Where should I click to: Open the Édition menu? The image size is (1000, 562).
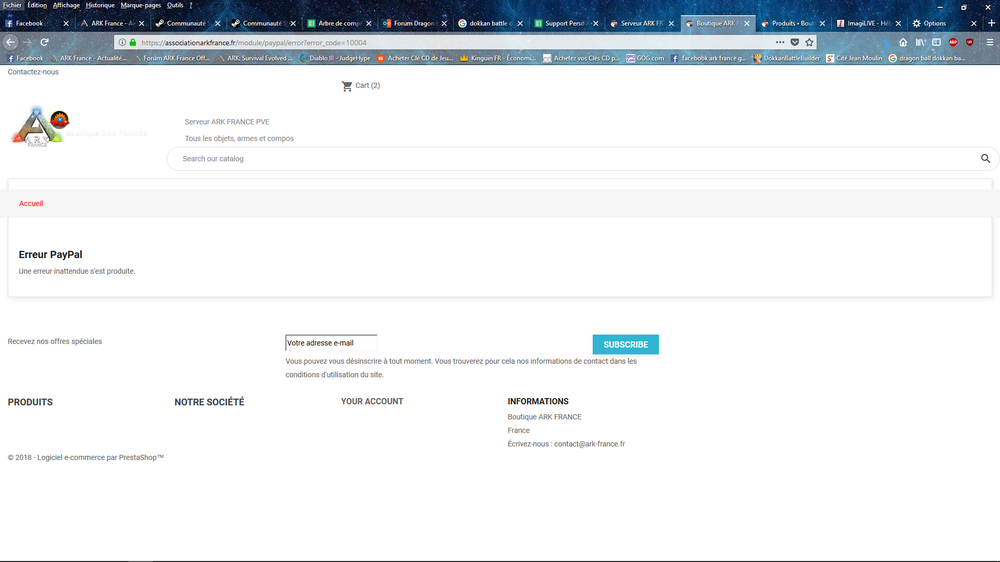37,5
